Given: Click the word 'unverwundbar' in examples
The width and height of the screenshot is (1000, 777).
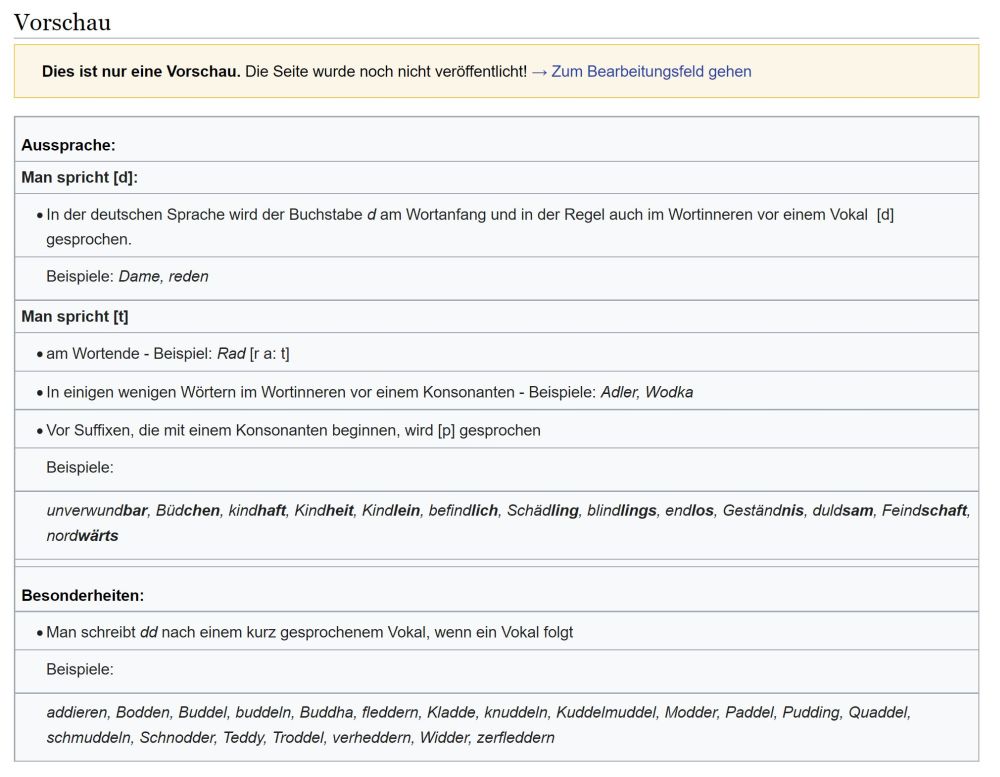Looking at the screenshot, I should 96,510.
